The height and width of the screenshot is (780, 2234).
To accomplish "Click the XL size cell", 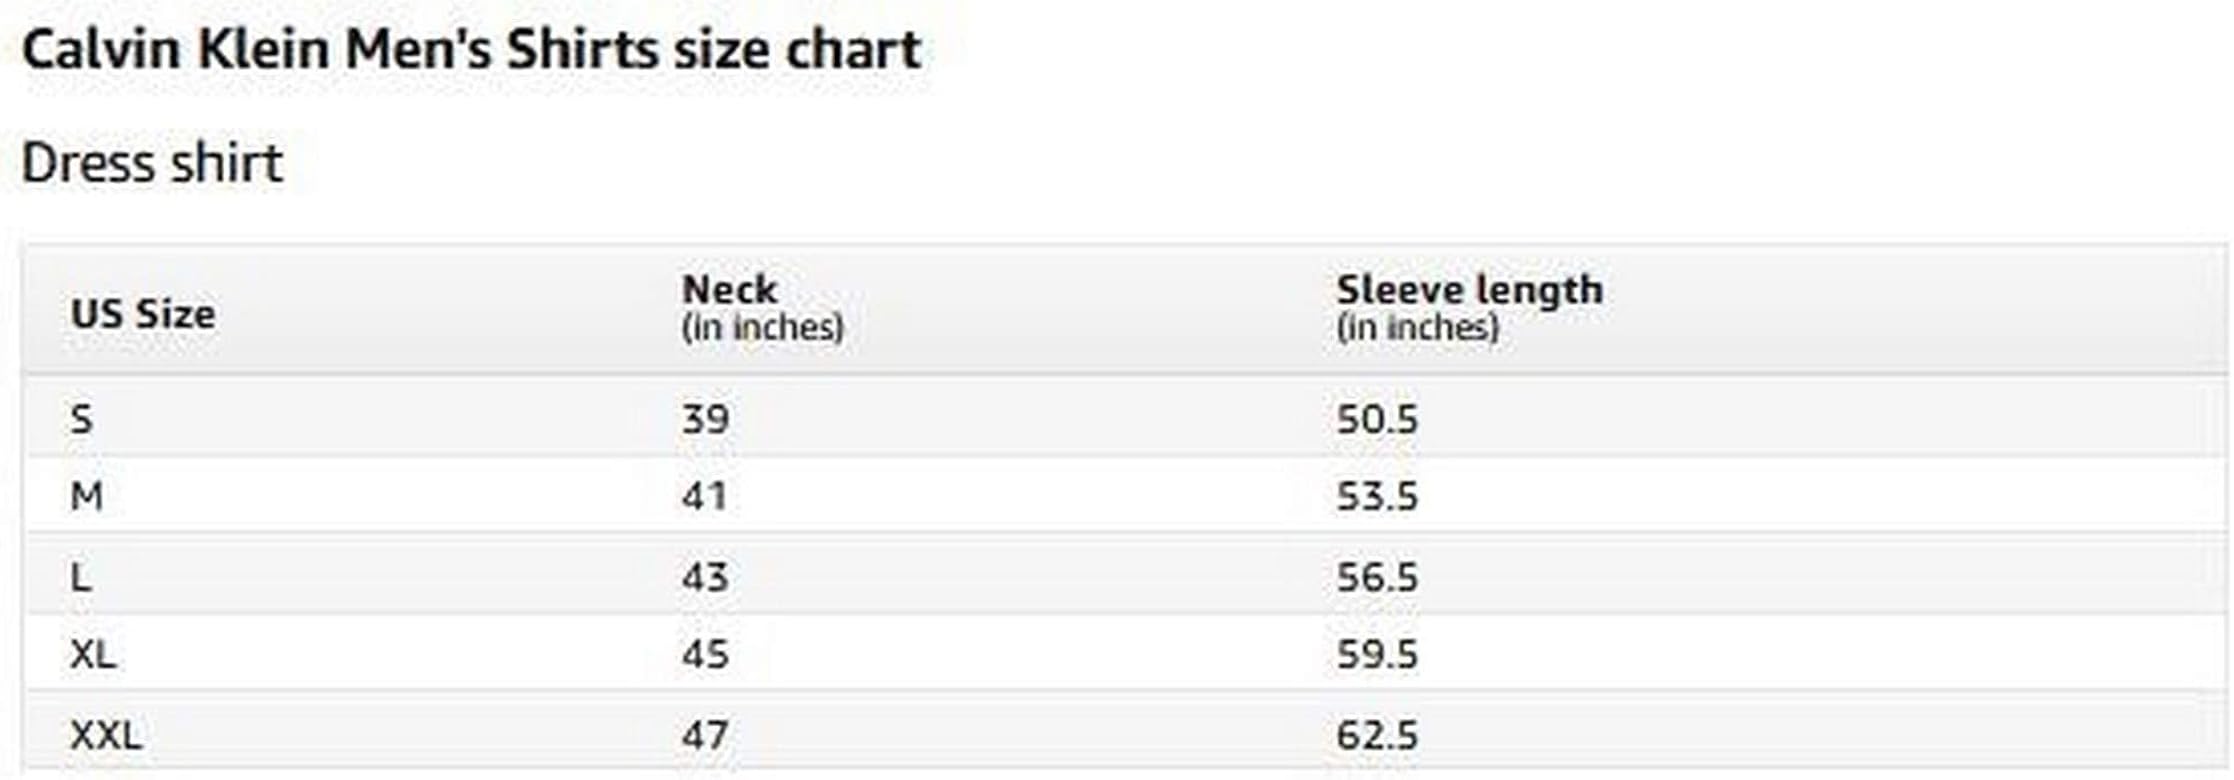I will pyautogui.click(x=93, y=655).
